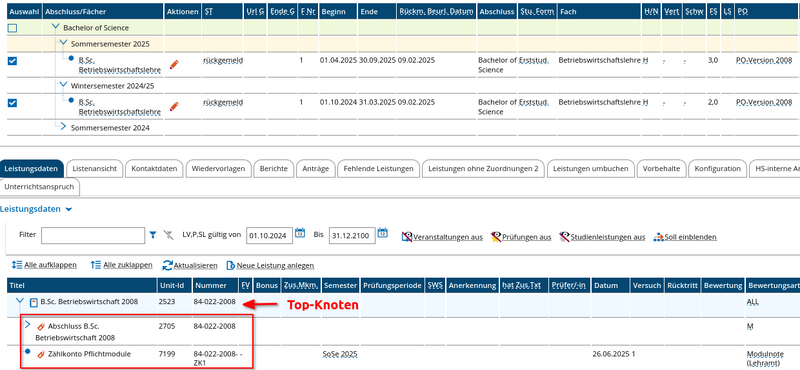Click Unit-Id 2705 cell
This screenshot has height=370, width=800.
click(166, 326)
